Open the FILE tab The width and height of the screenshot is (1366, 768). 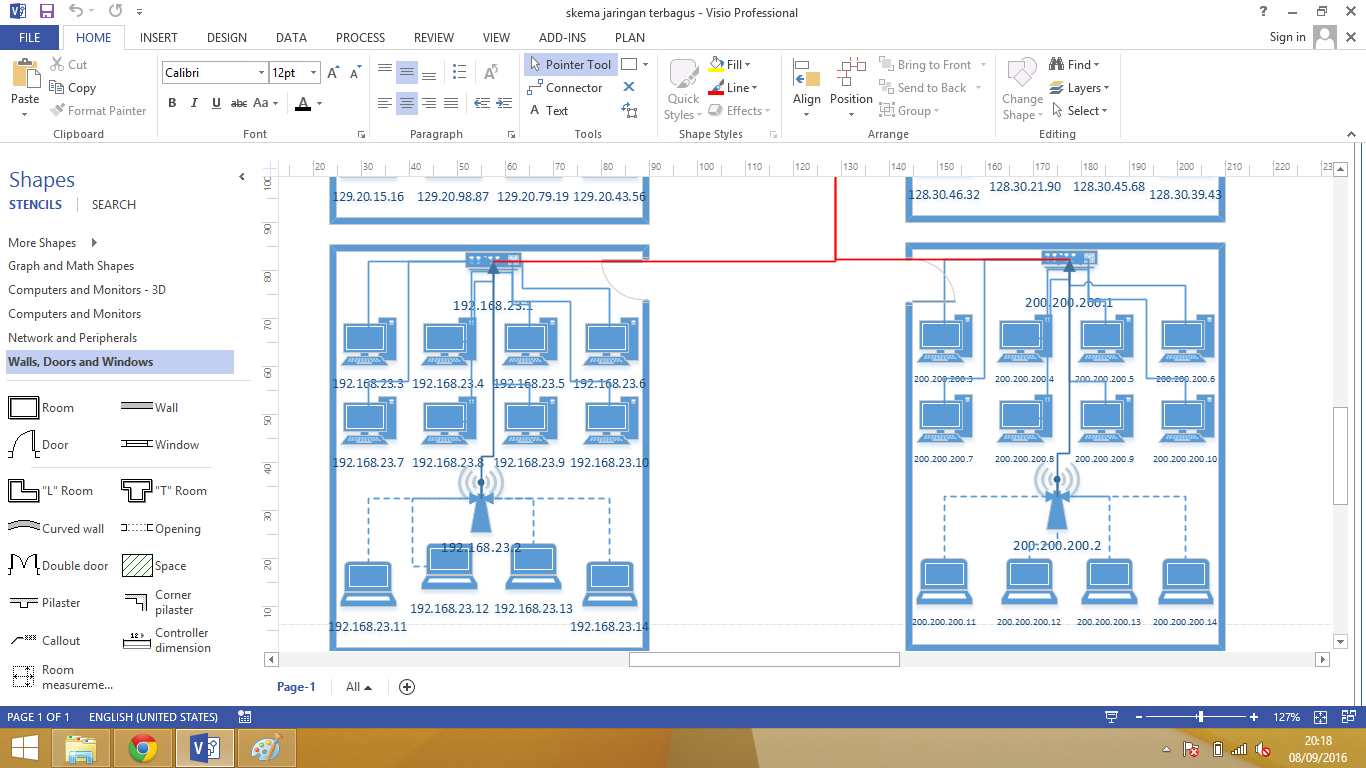29,38
